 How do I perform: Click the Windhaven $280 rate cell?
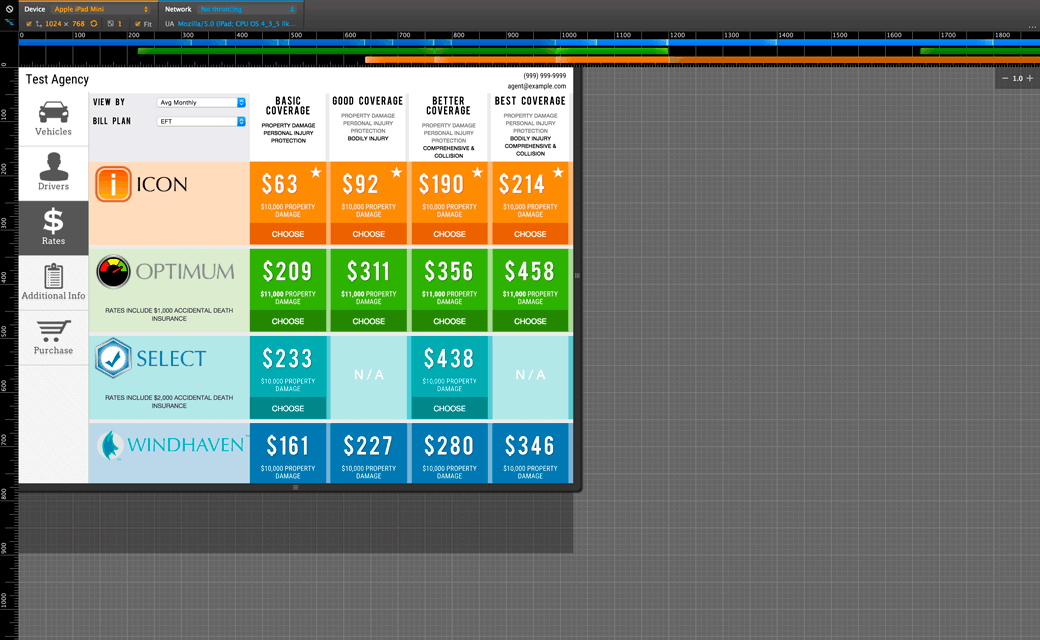pos(450,453)
